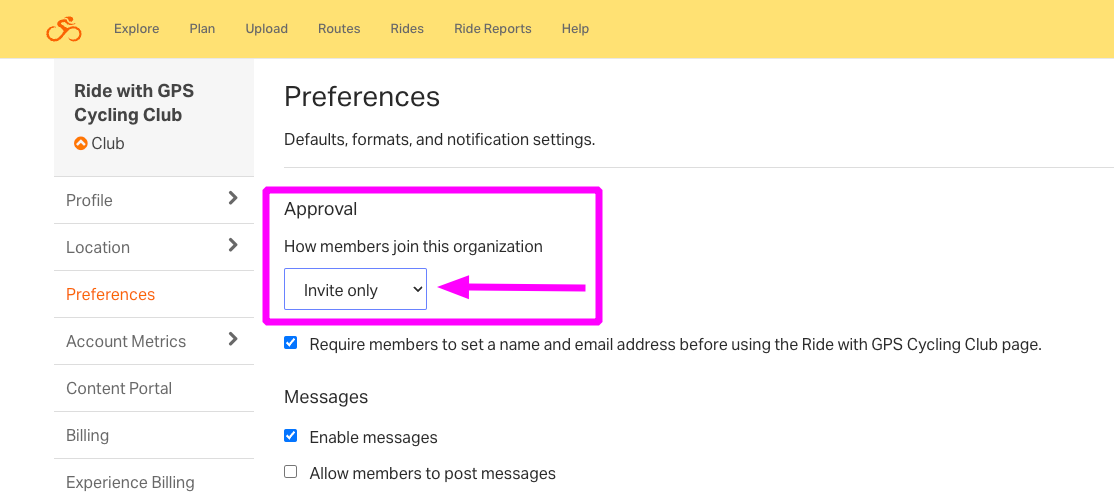The image size is (1114, 503).
Task: Open Experience Billing in the sidebar
Action: click(130, 482)
